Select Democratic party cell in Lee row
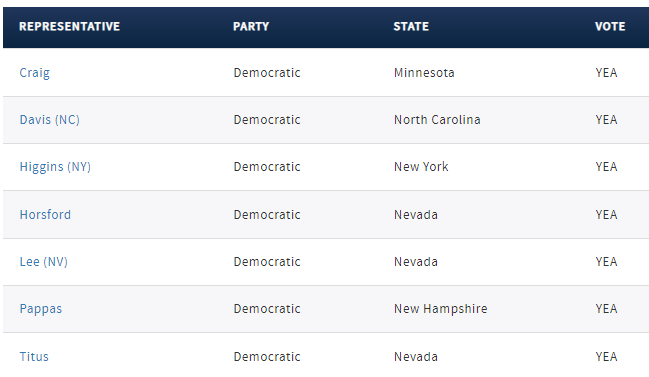This screenshot has height=377, width=649. coord(267,262)
